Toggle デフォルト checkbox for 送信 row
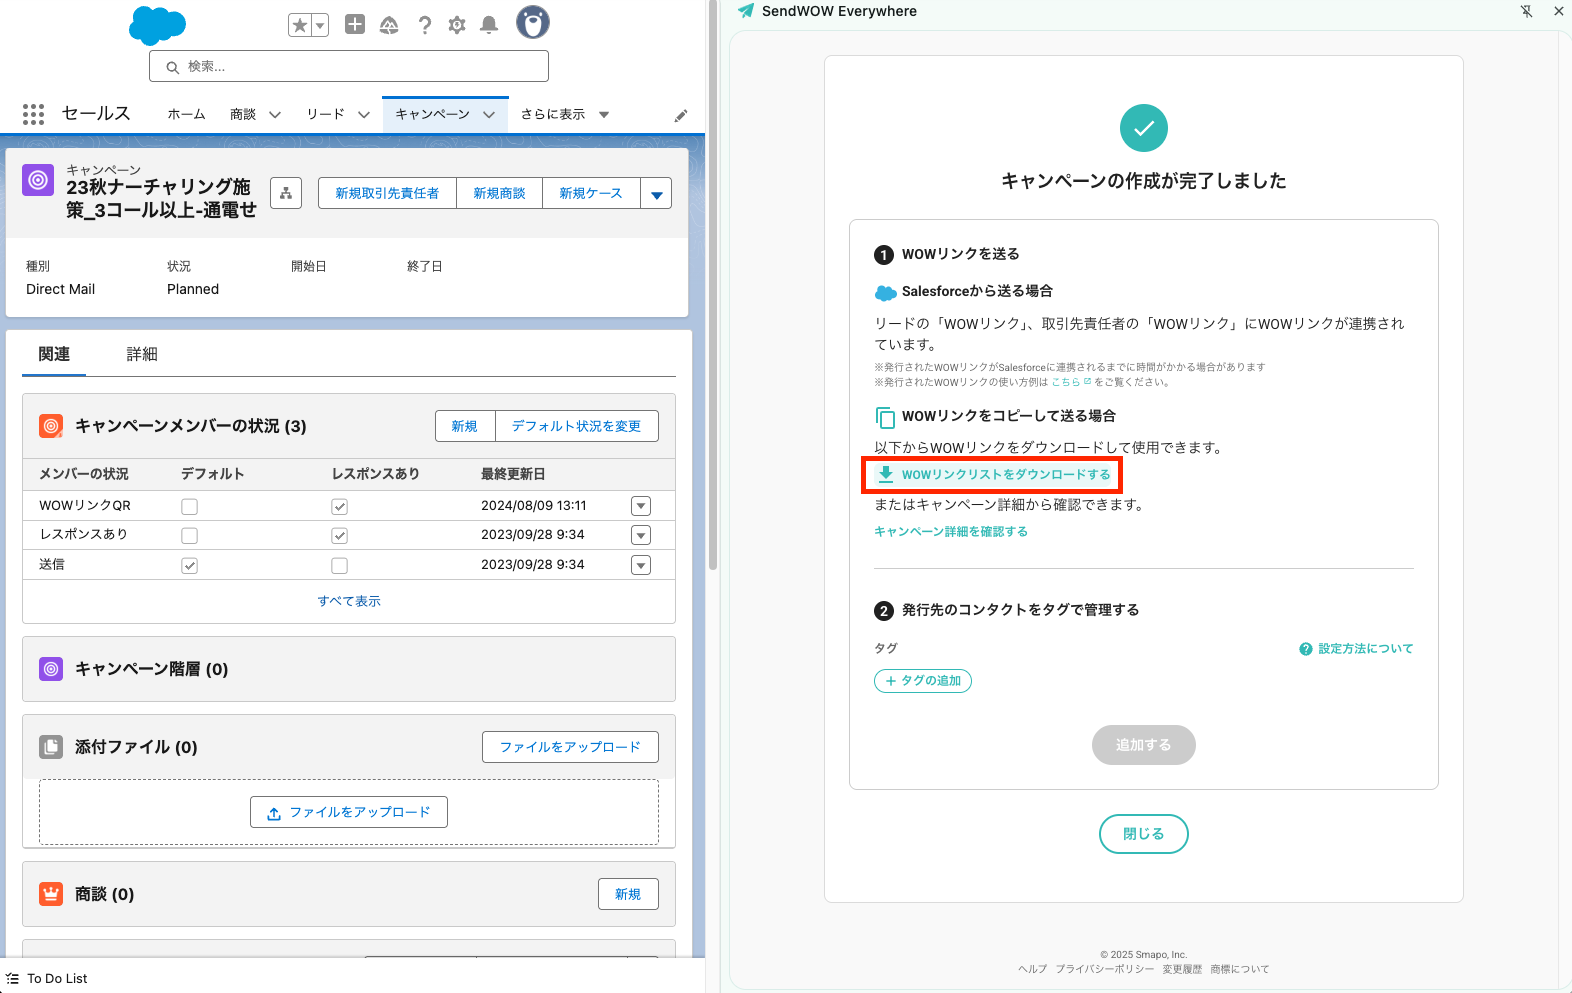 point(189,566)
